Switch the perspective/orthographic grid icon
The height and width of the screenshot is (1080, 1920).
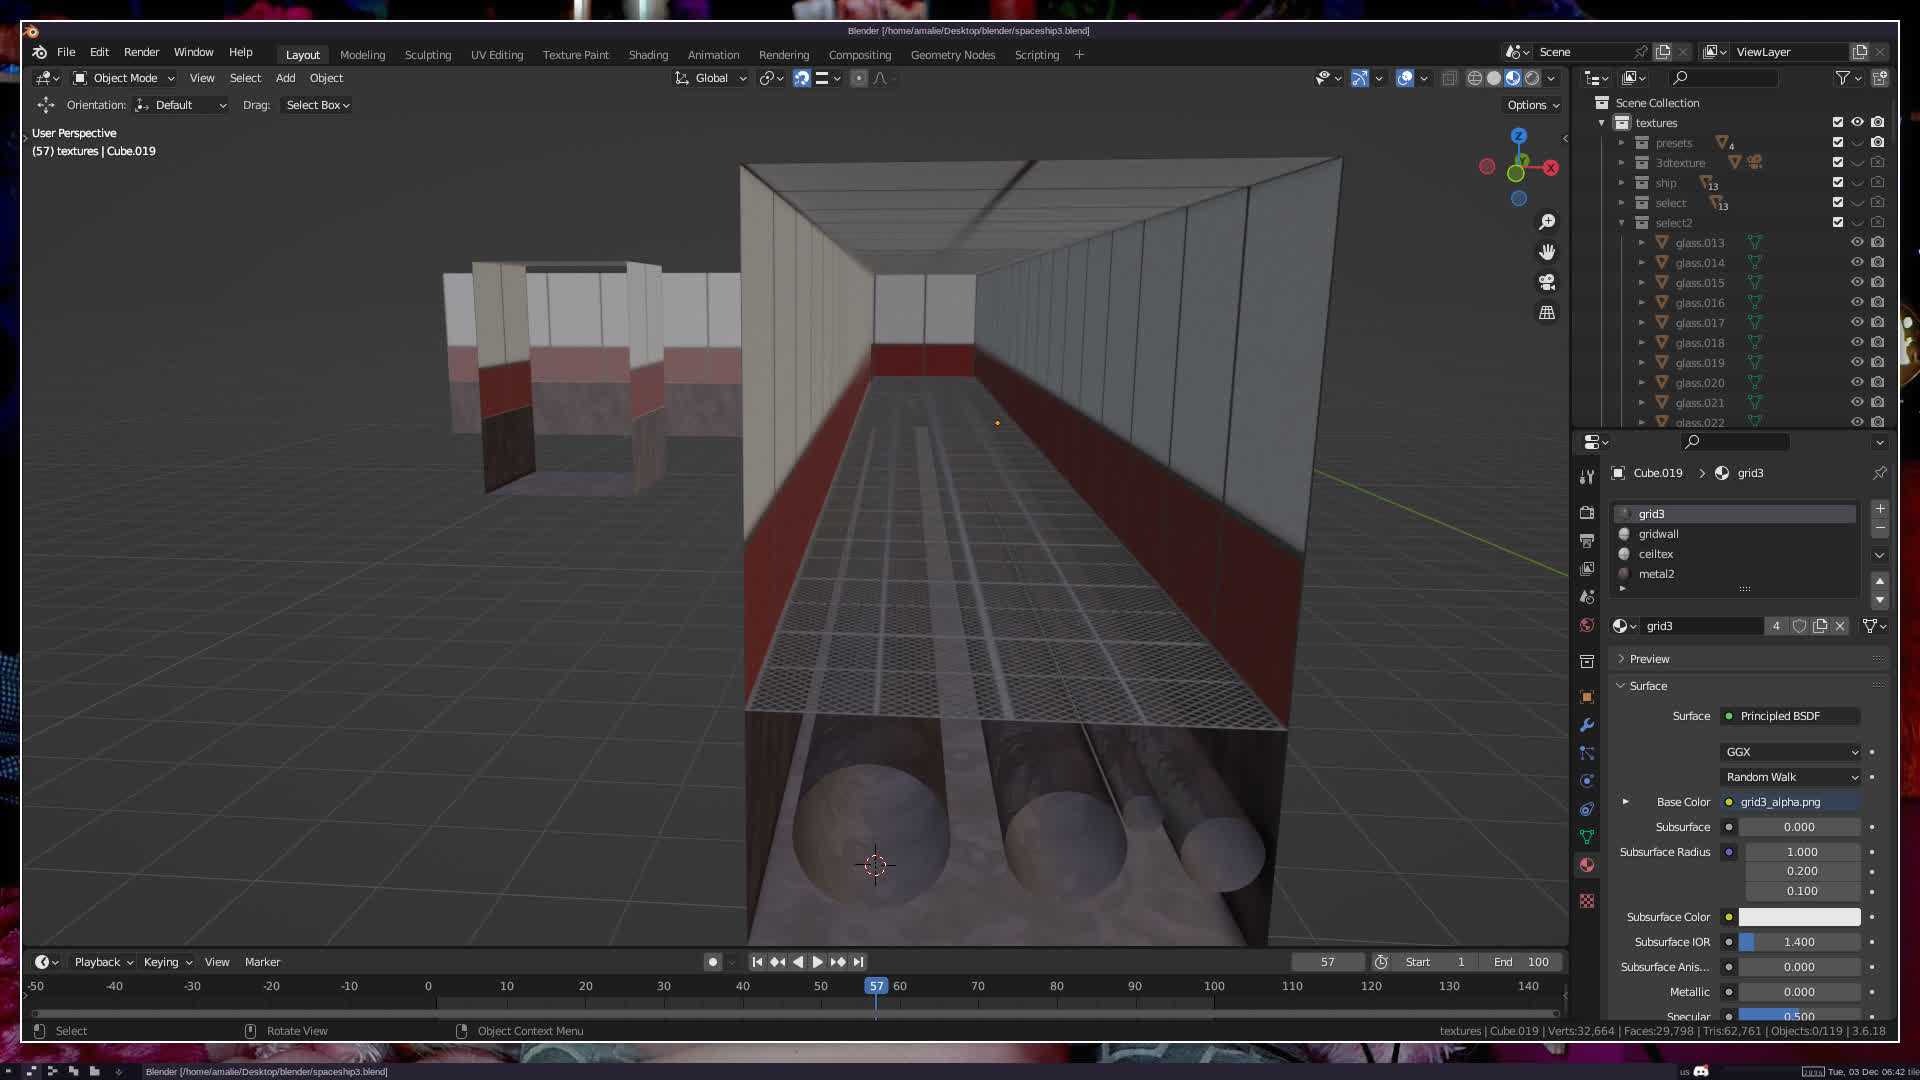pyautogui.click(x=1547, y=313)
